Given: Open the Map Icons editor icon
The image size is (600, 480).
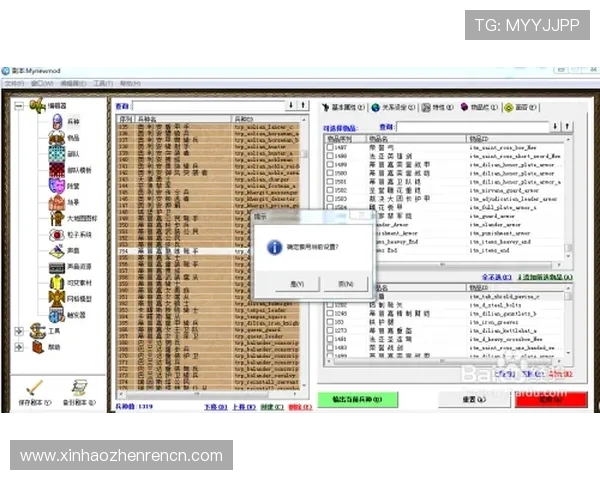Looking at the screenshot, I should click(x=57, y=218).
